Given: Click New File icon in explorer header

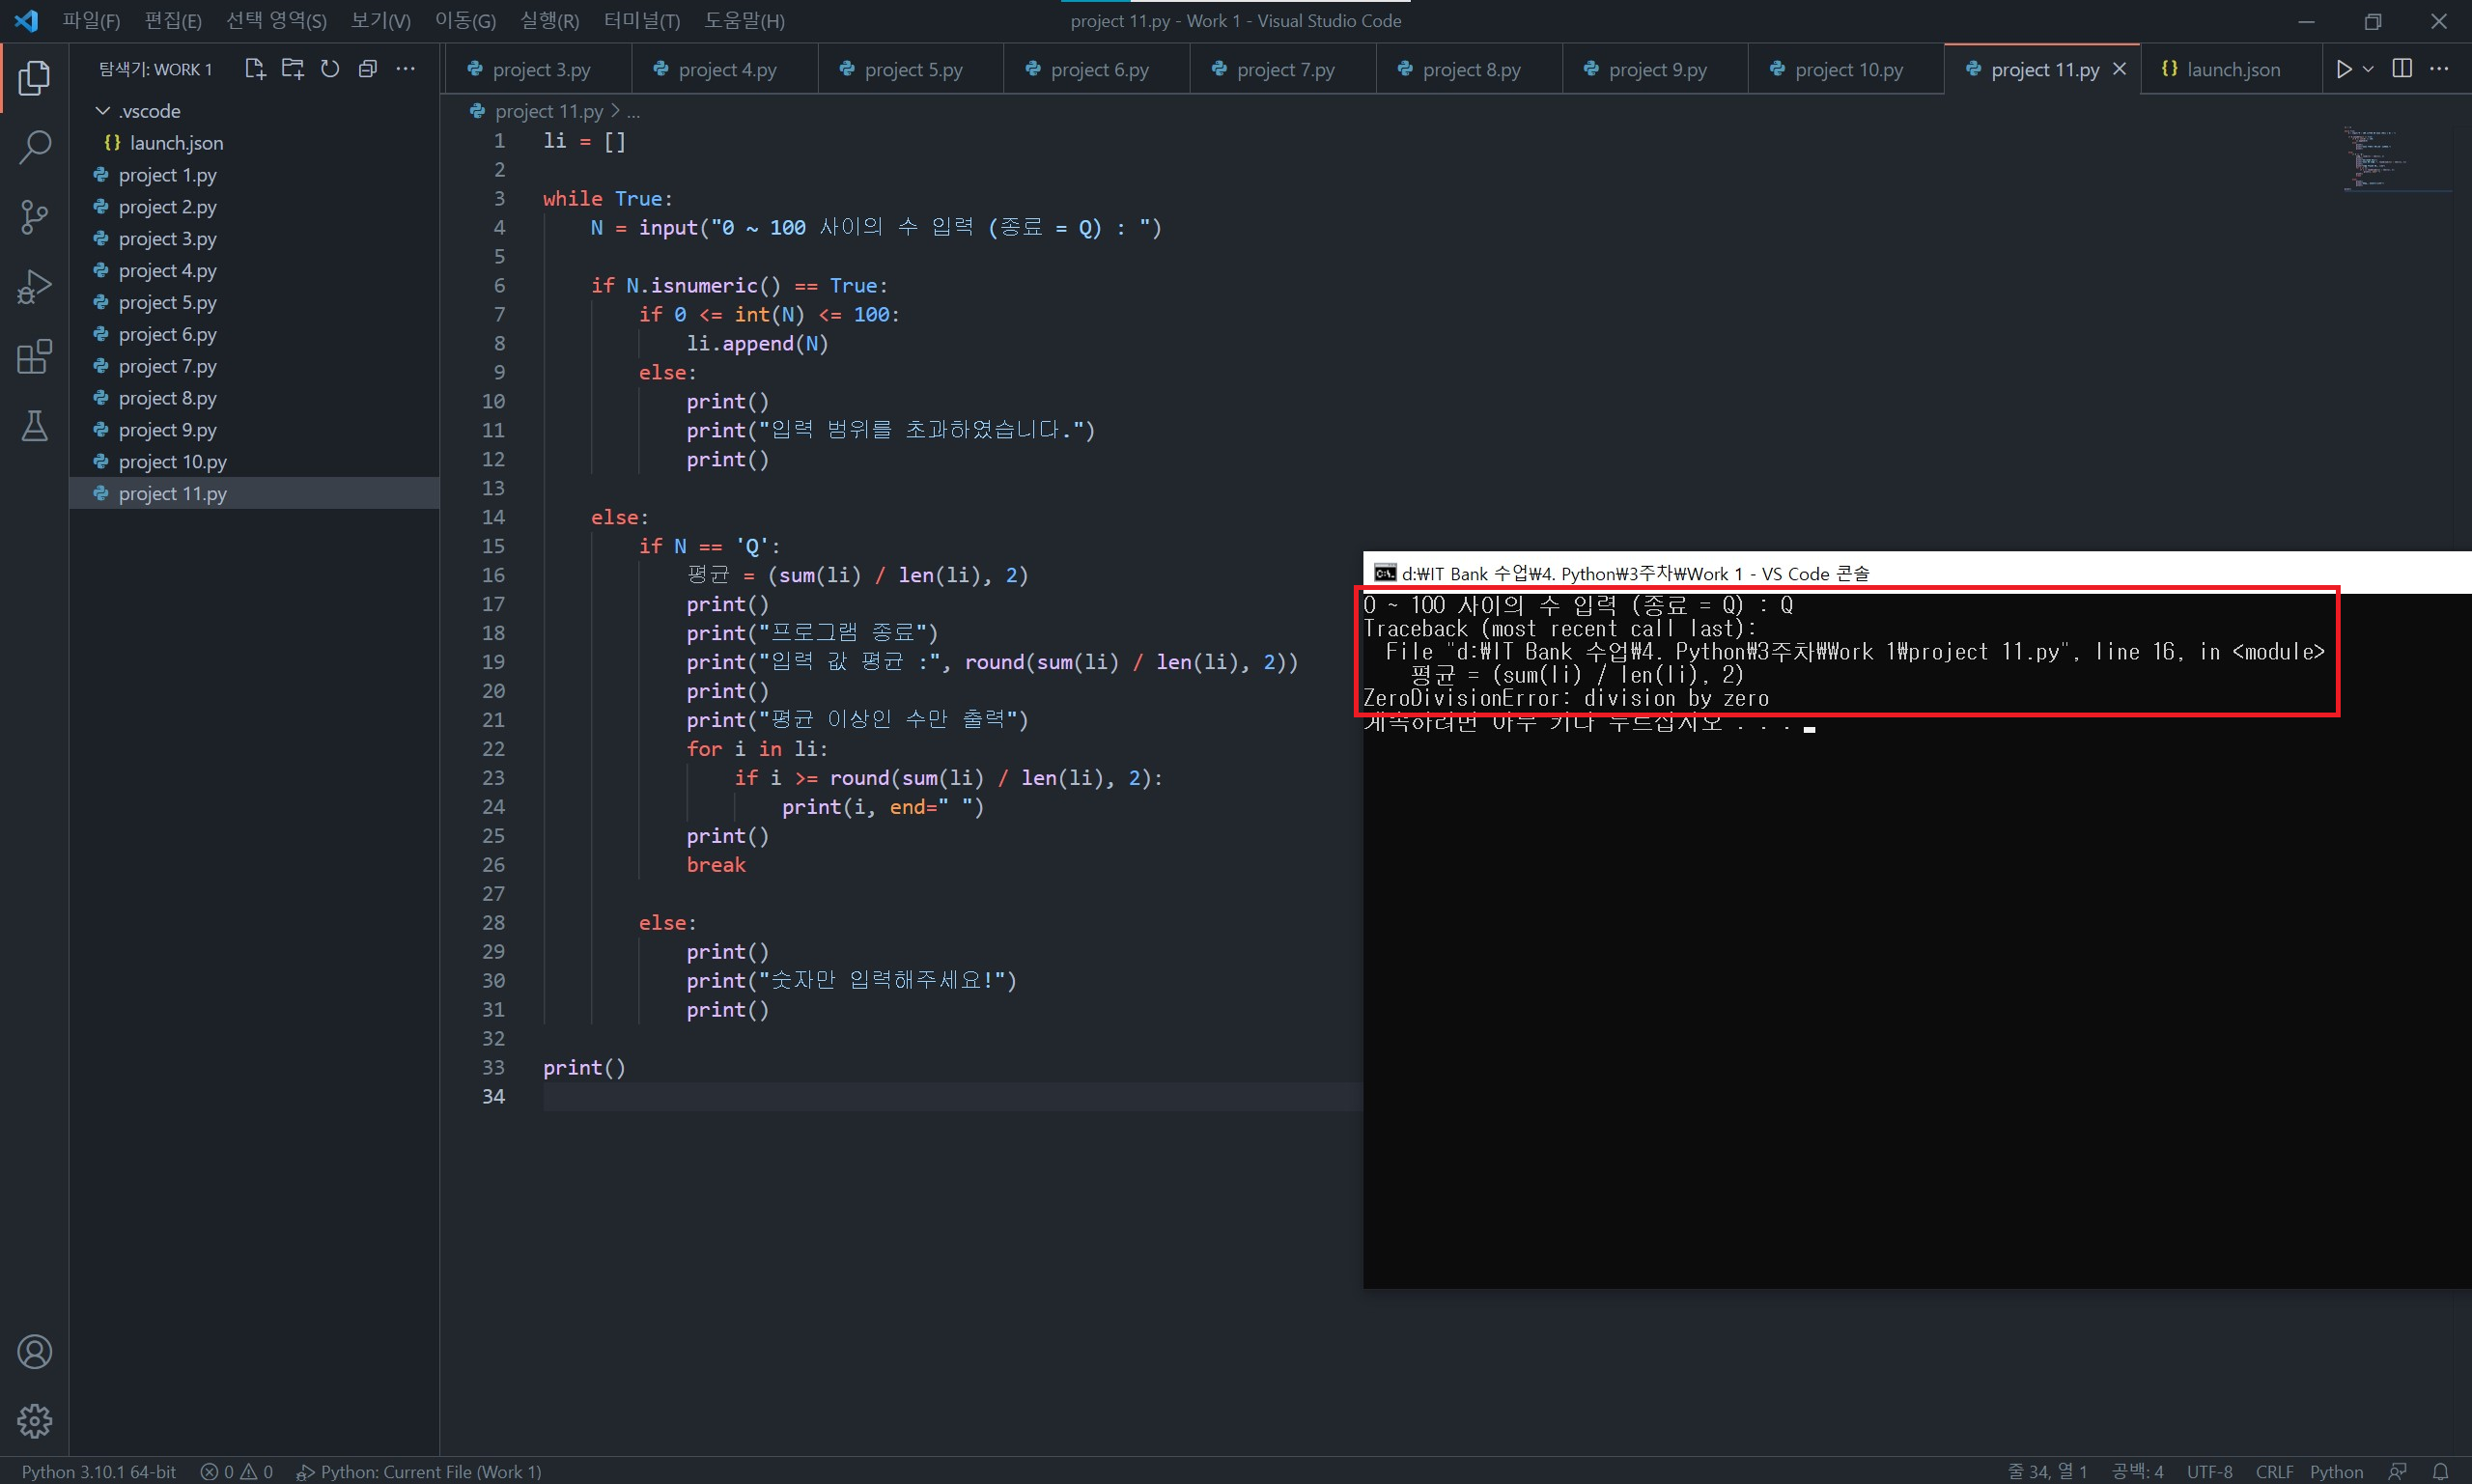Looking at the screenshot, I should click(254, 69).
